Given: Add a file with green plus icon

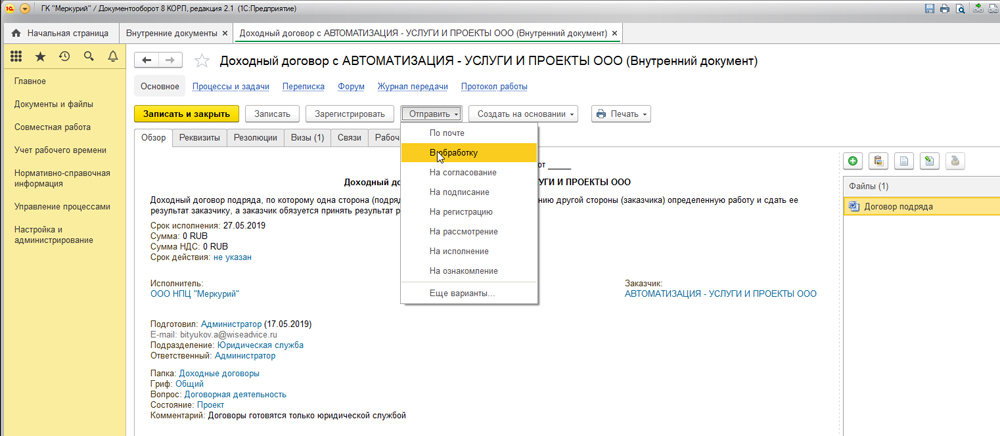Looking at the screenshot, I should [x=854, y=160].
